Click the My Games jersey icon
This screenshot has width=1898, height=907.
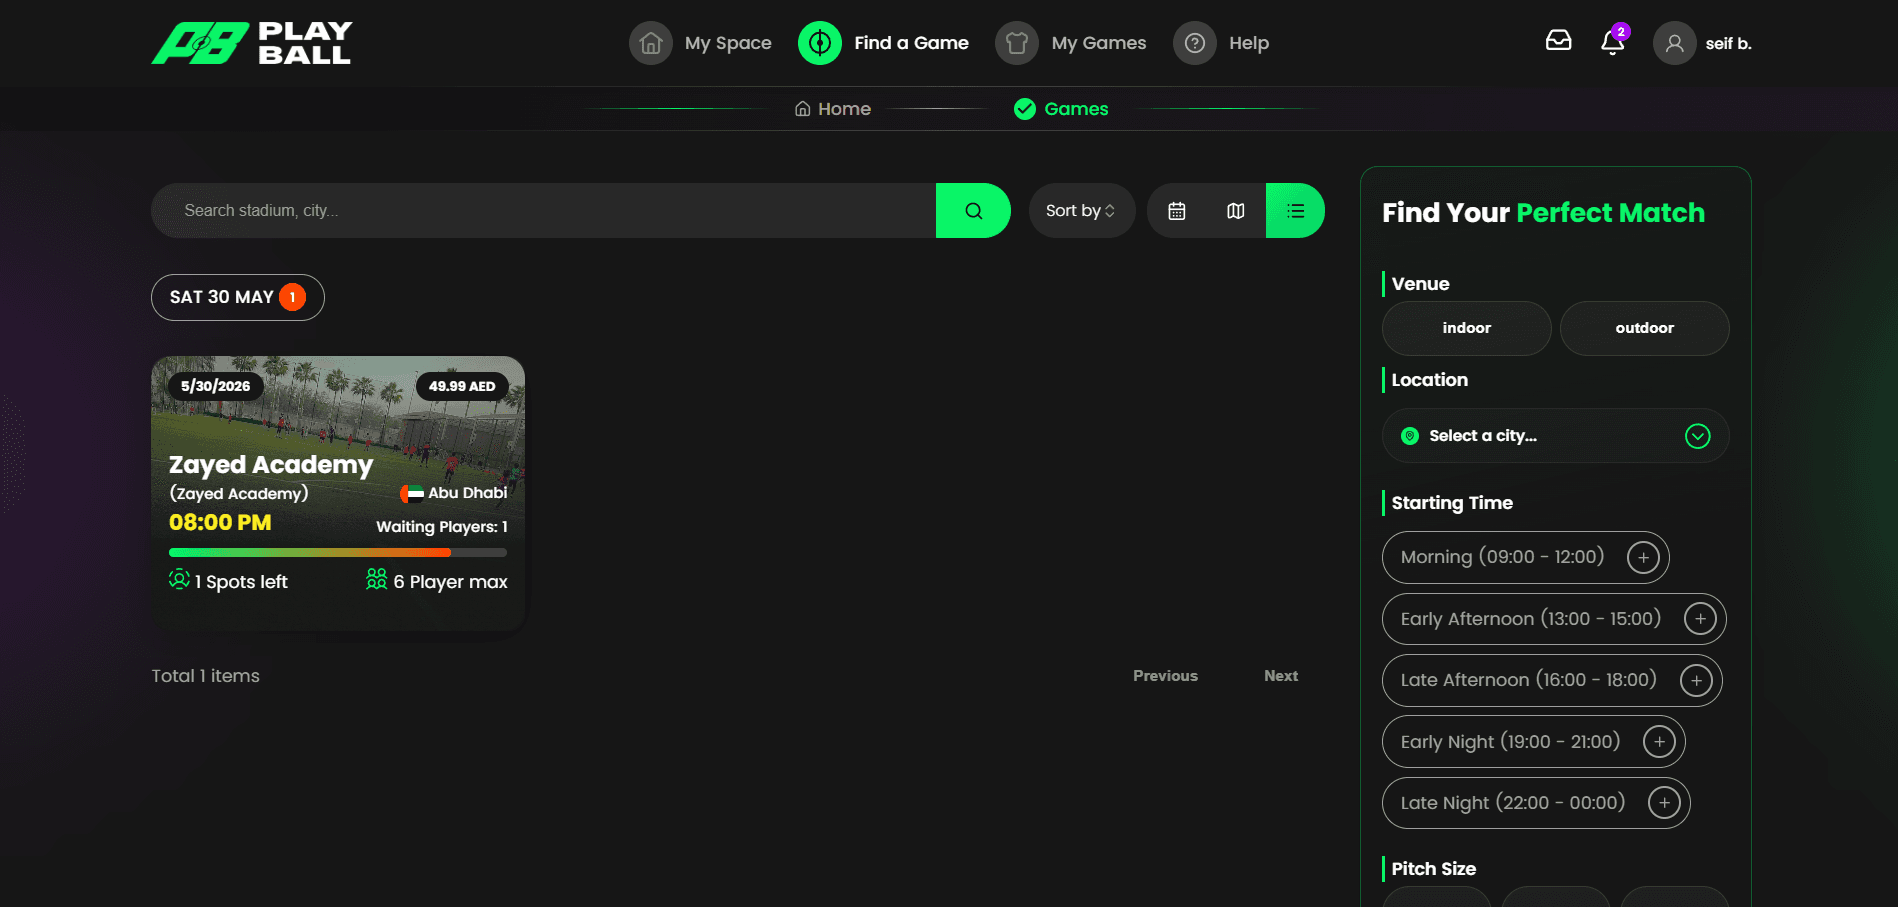point(1017,43)
